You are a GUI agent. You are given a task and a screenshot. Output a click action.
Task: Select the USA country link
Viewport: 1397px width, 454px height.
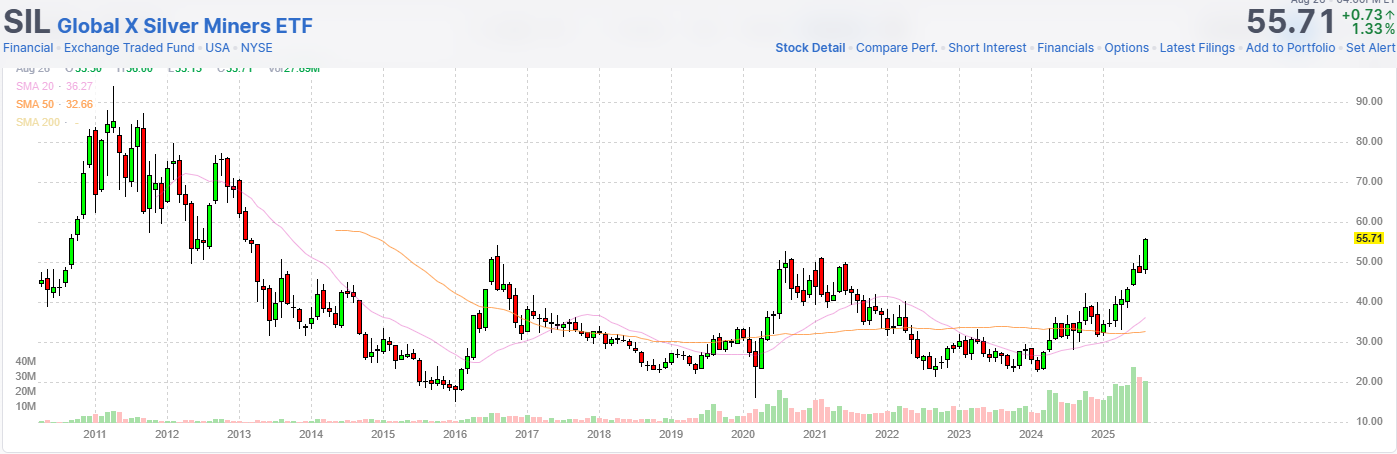point(217,48)
